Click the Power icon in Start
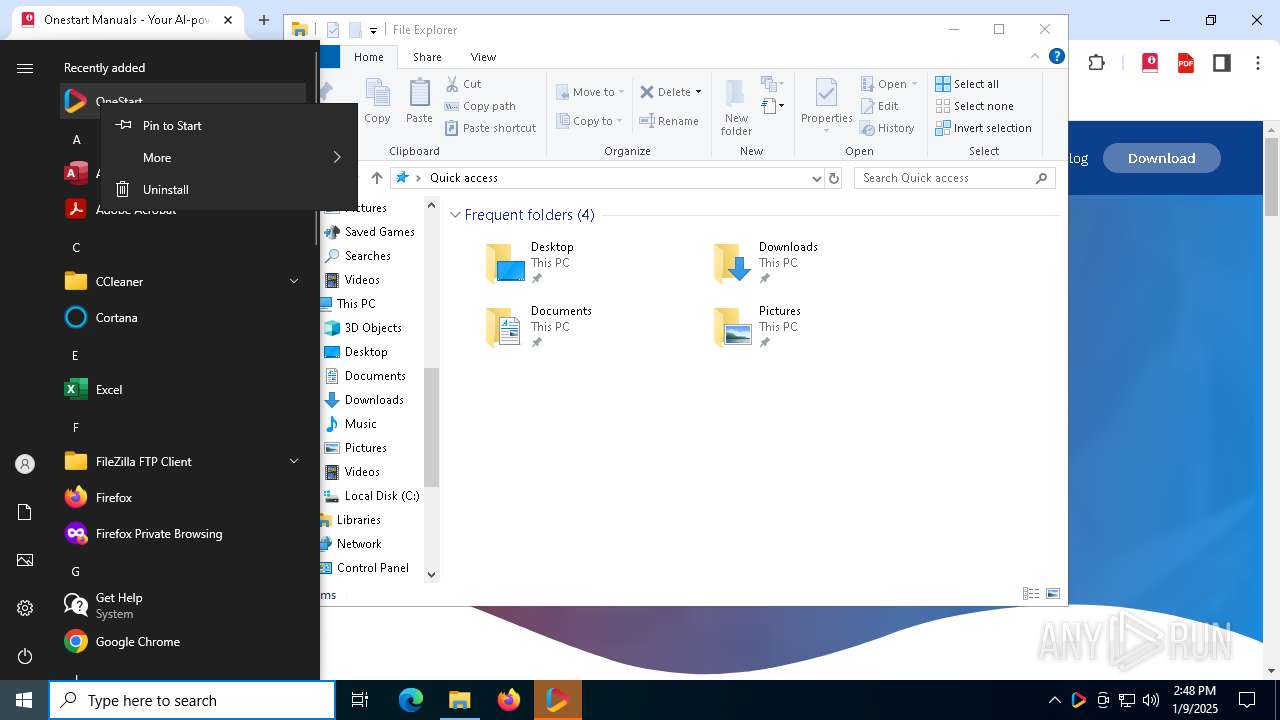Image resolution: width=1280 pixels, height=720 pixels. [x=25, y=656]
